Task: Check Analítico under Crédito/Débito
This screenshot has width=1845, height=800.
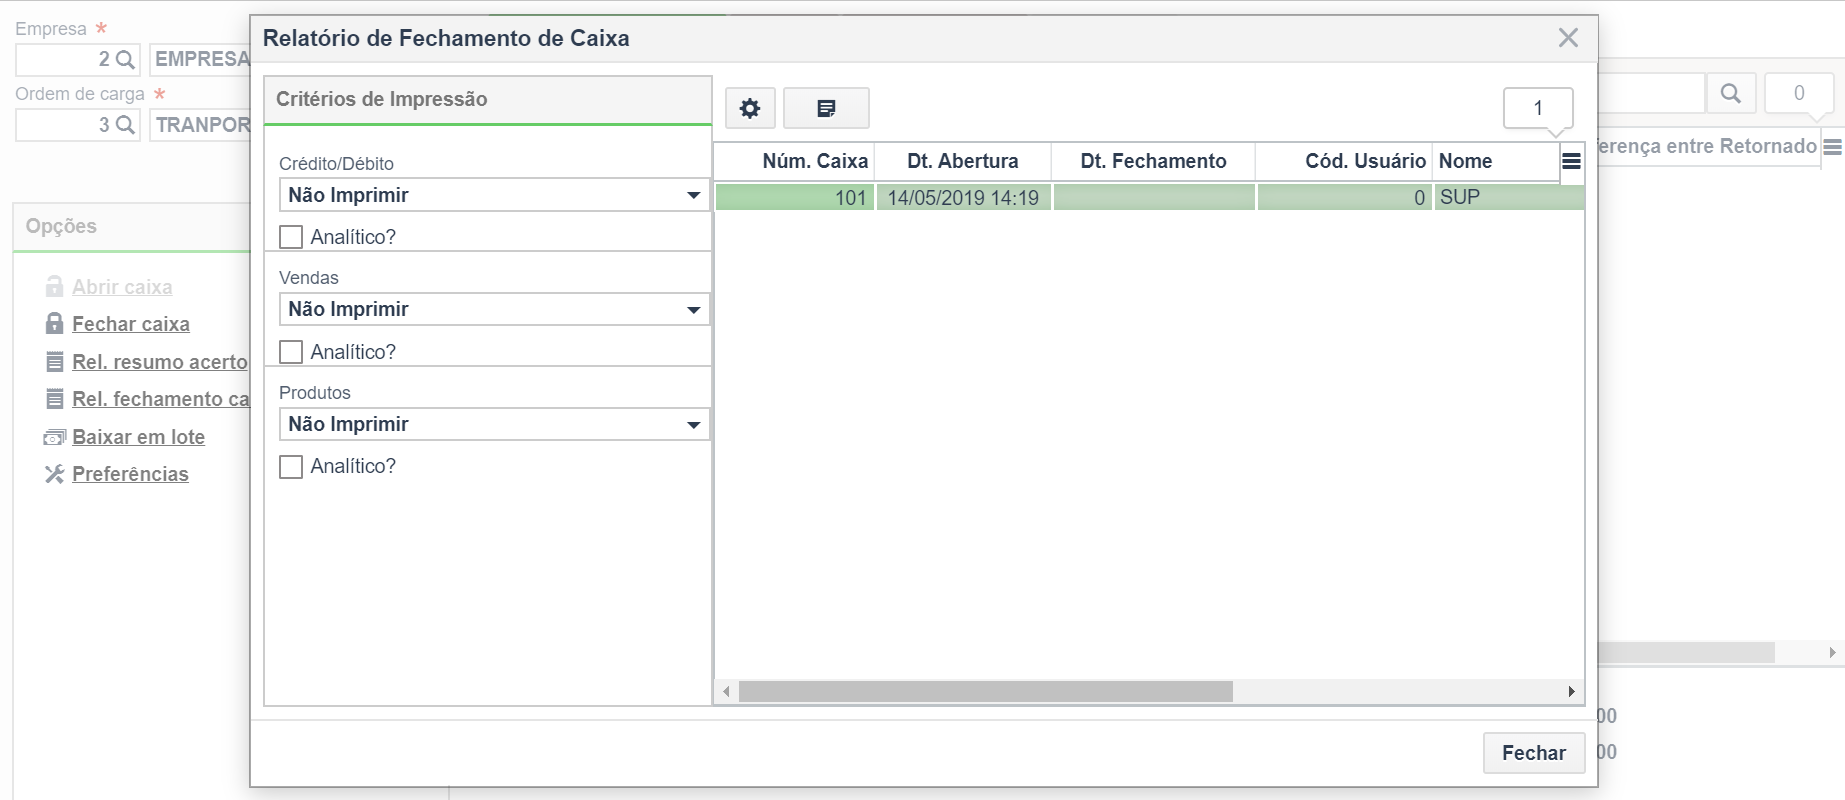Action: pos(291,237)
